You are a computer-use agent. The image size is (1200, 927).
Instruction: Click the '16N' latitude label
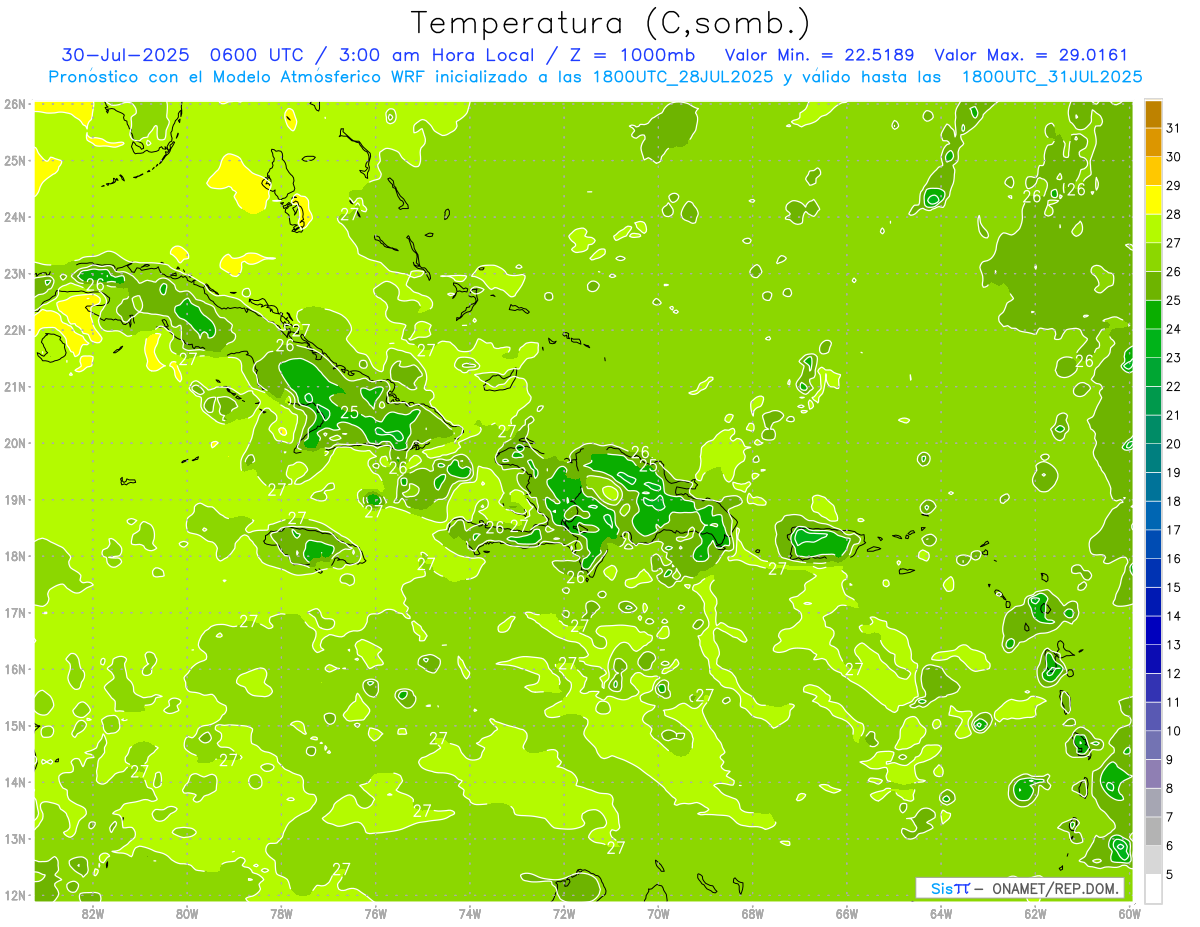click(x=15, y=669)
